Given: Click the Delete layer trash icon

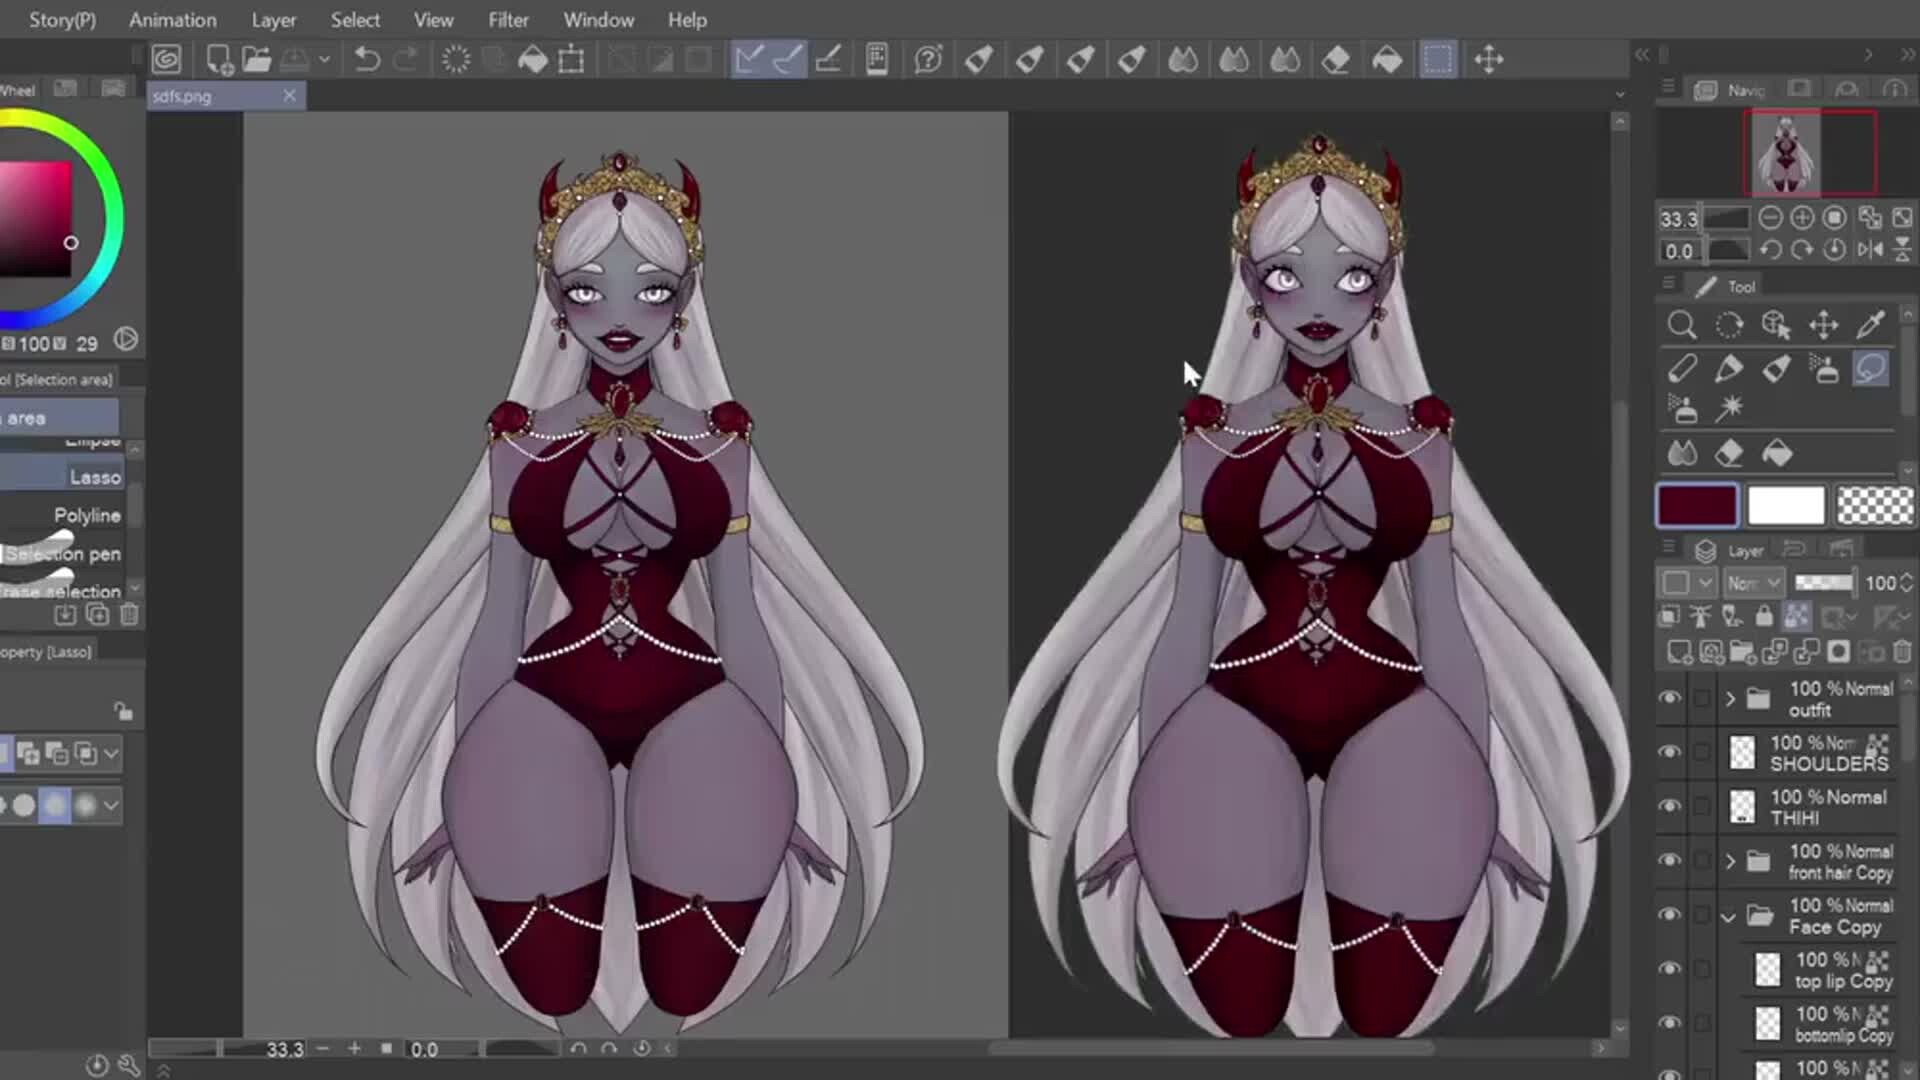Looking at the screenshot, I should (x=1903, y=651).
